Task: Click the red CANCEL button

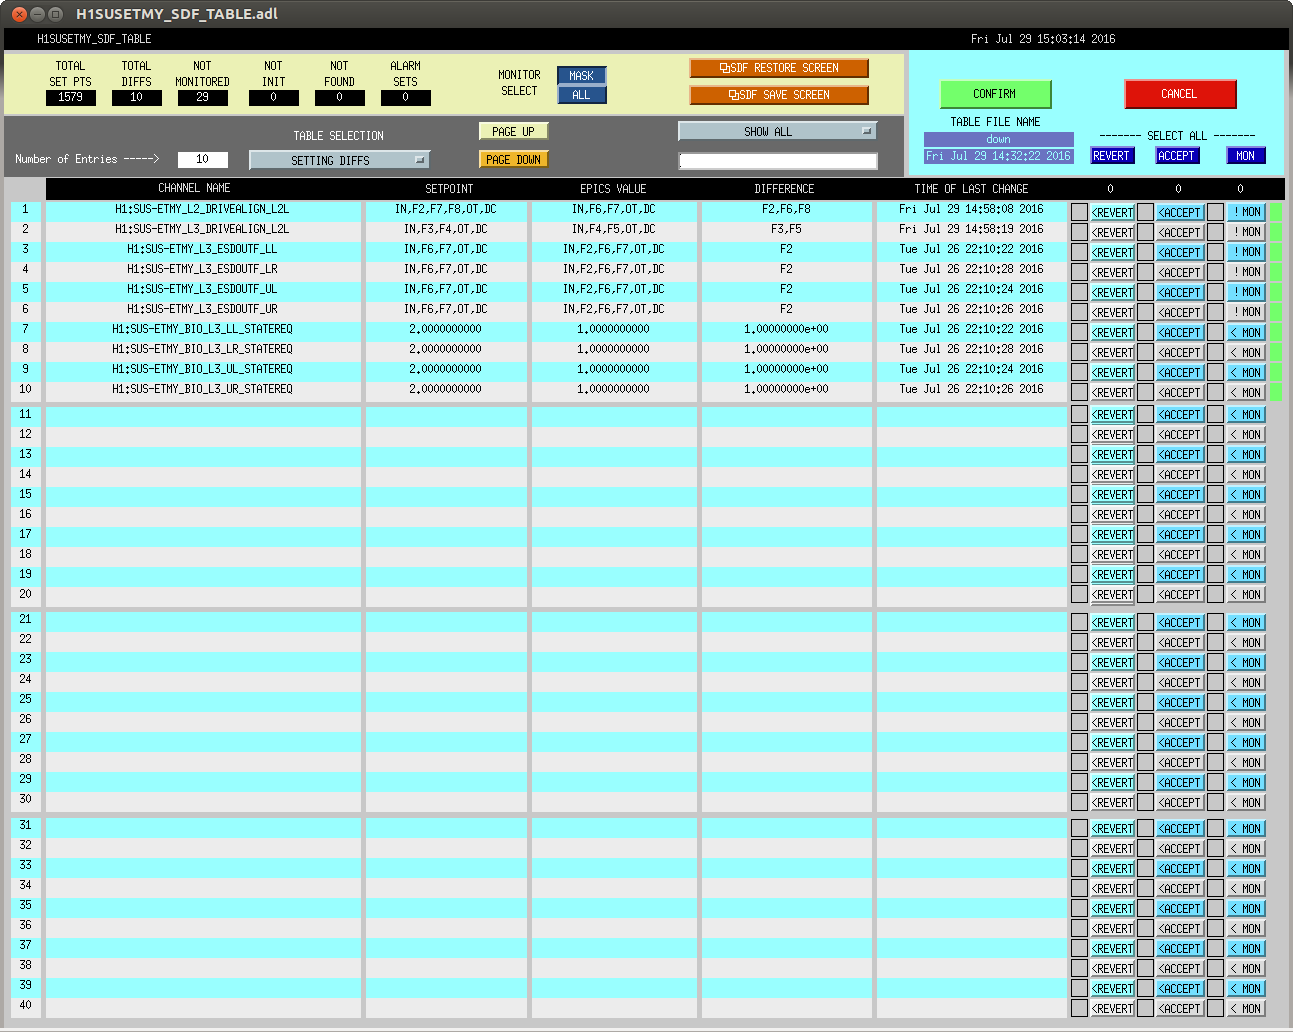Action: point(1180,94)
